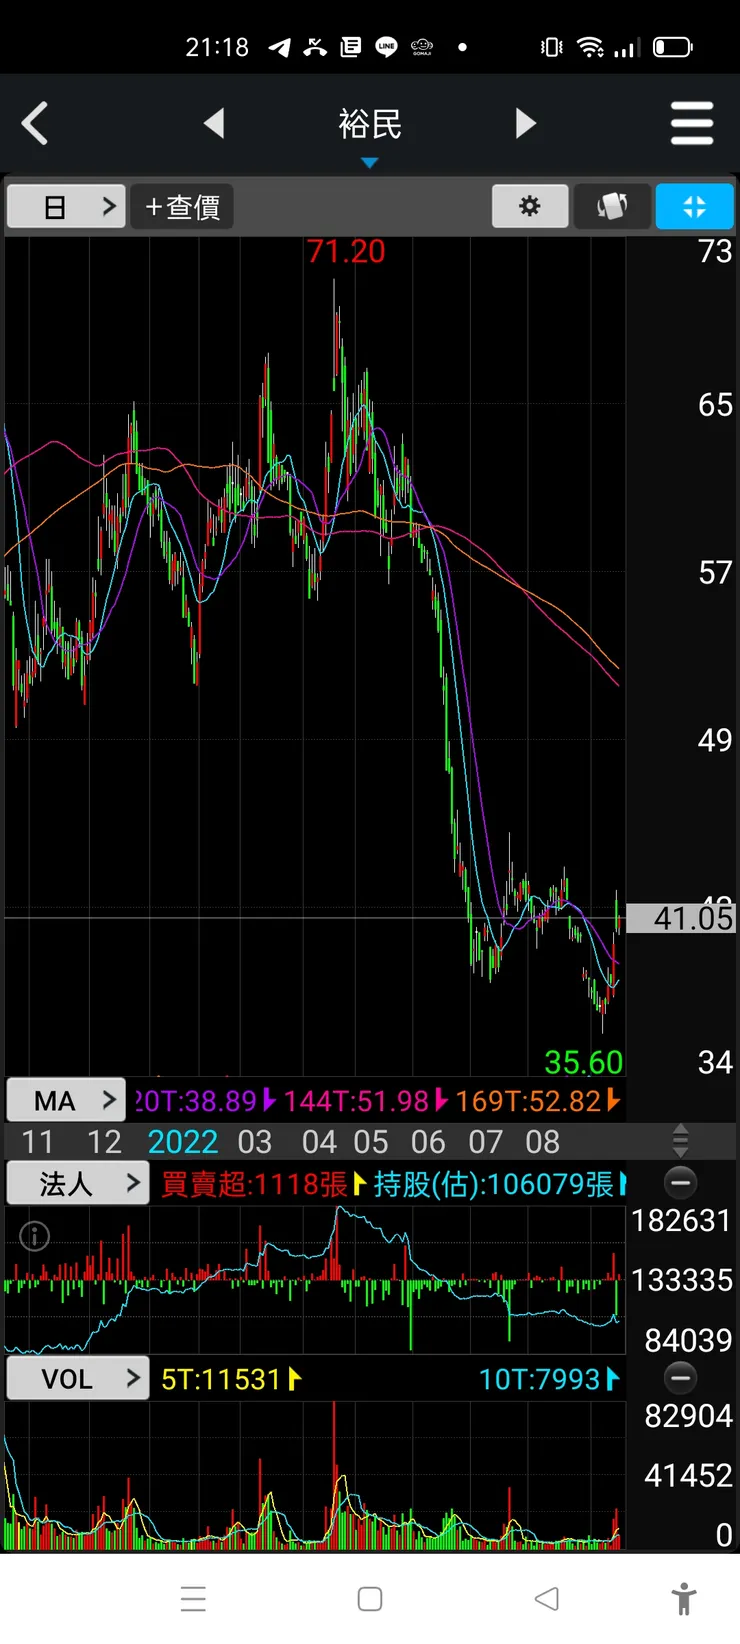The width and height of the screenshot is (740, 1644).
Task: Open the 日 period selector
Action: click(x=66, y=207)
